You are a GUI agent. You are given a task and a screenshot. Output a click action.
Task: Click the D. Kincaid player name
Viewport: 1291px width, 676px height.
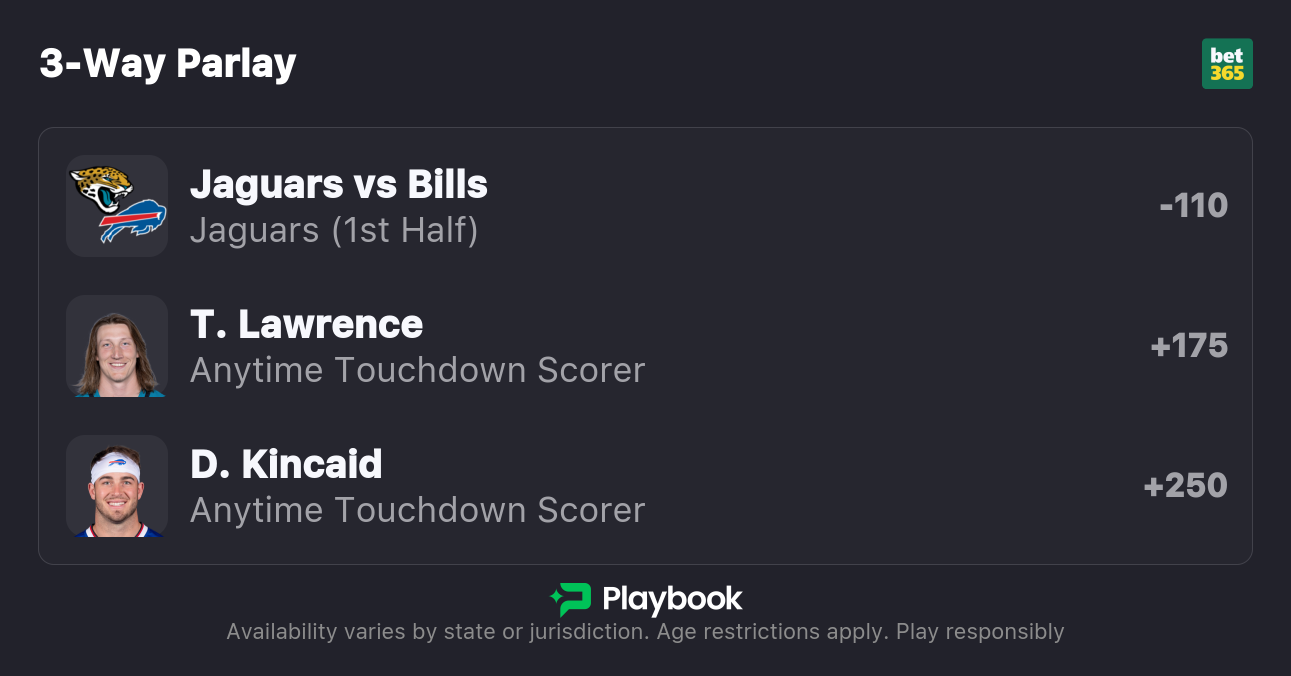(x=286, y=464)
